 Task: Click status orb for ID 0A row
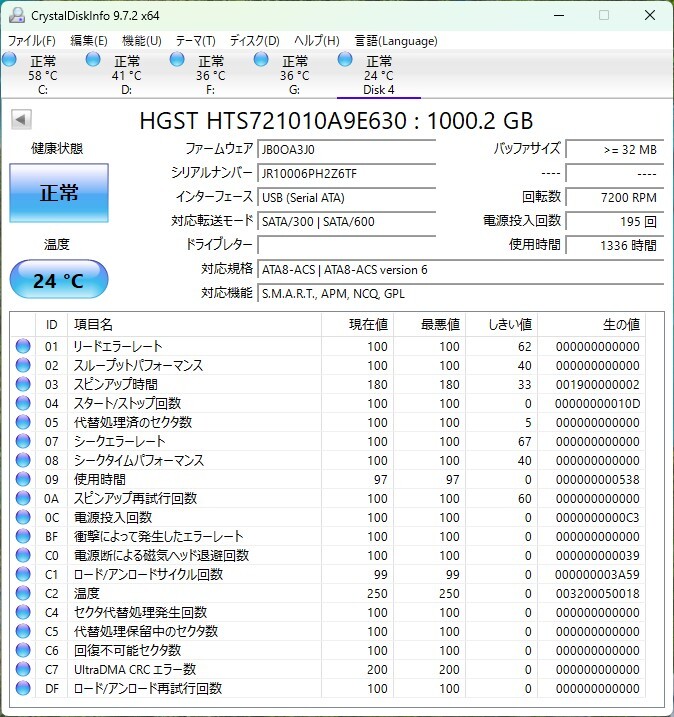click(23, 498)
